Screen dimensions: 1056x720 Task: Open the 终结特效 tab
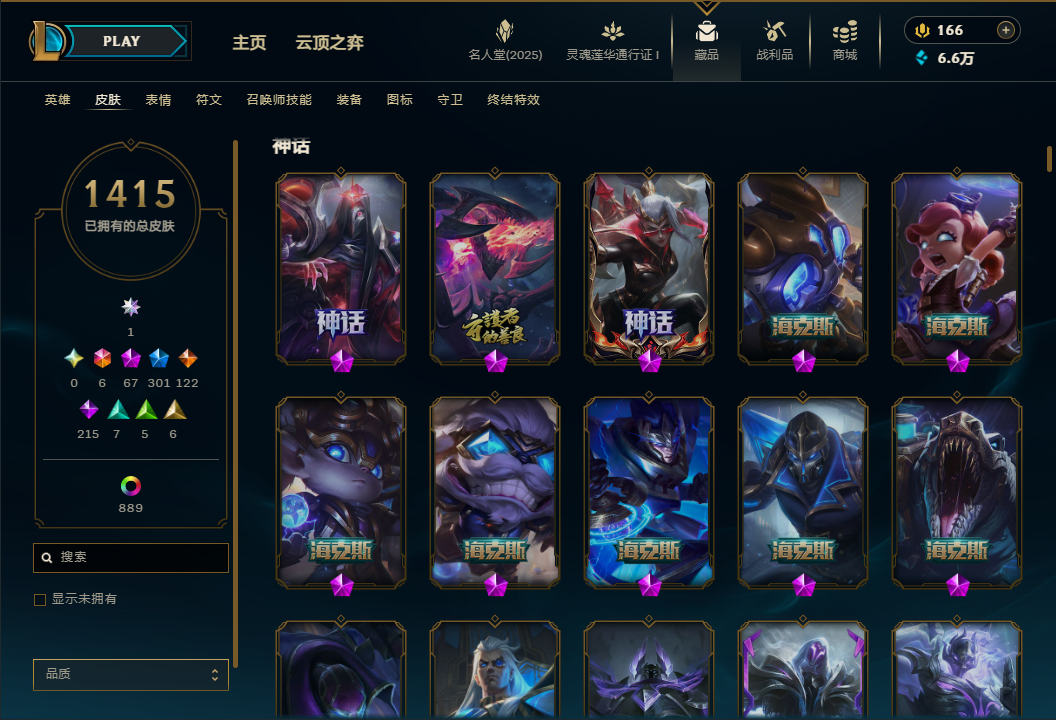click(513, 100)
